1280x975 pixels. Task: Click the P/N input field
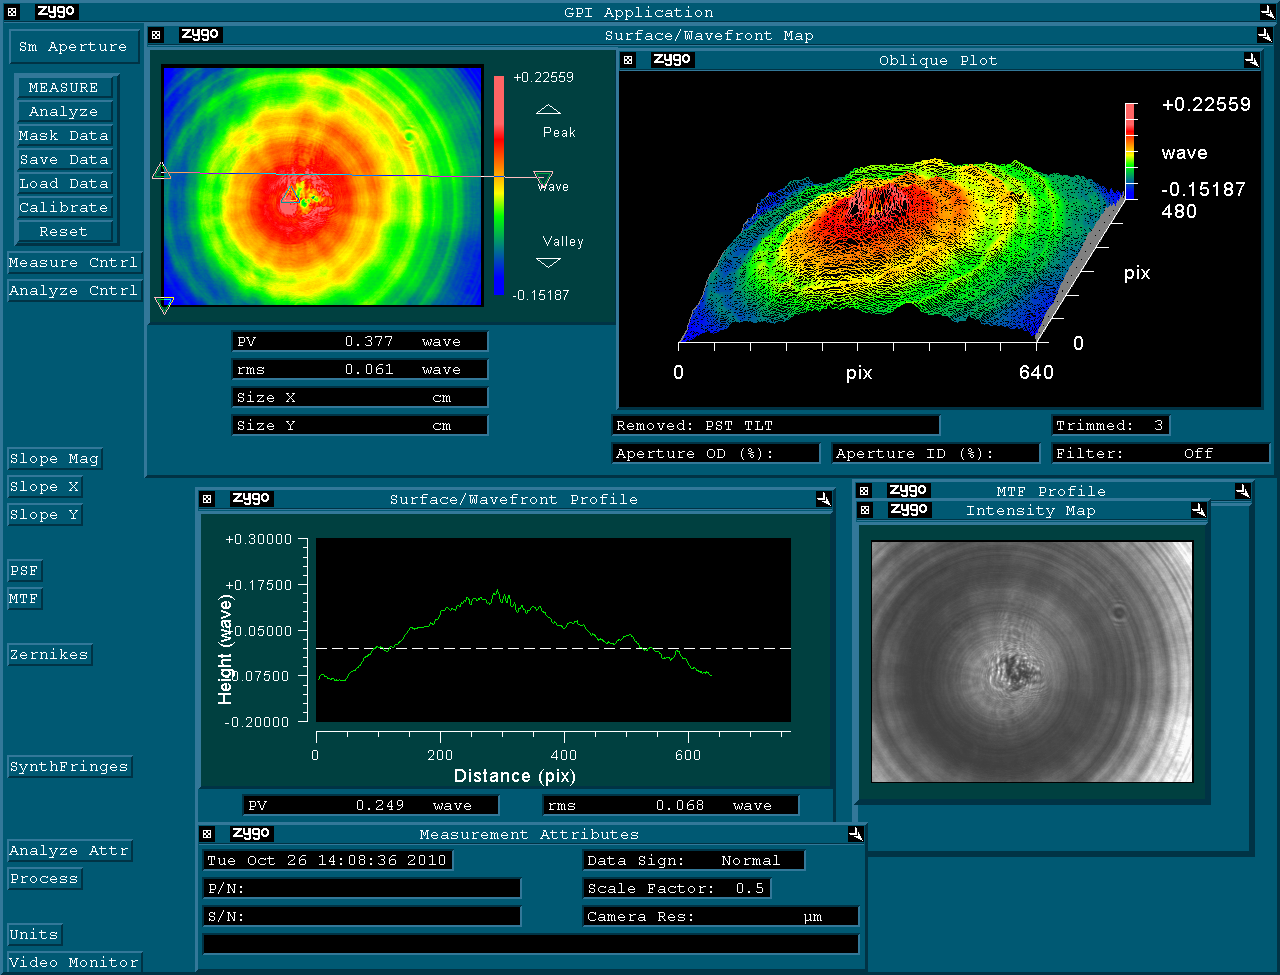(362, 888)
